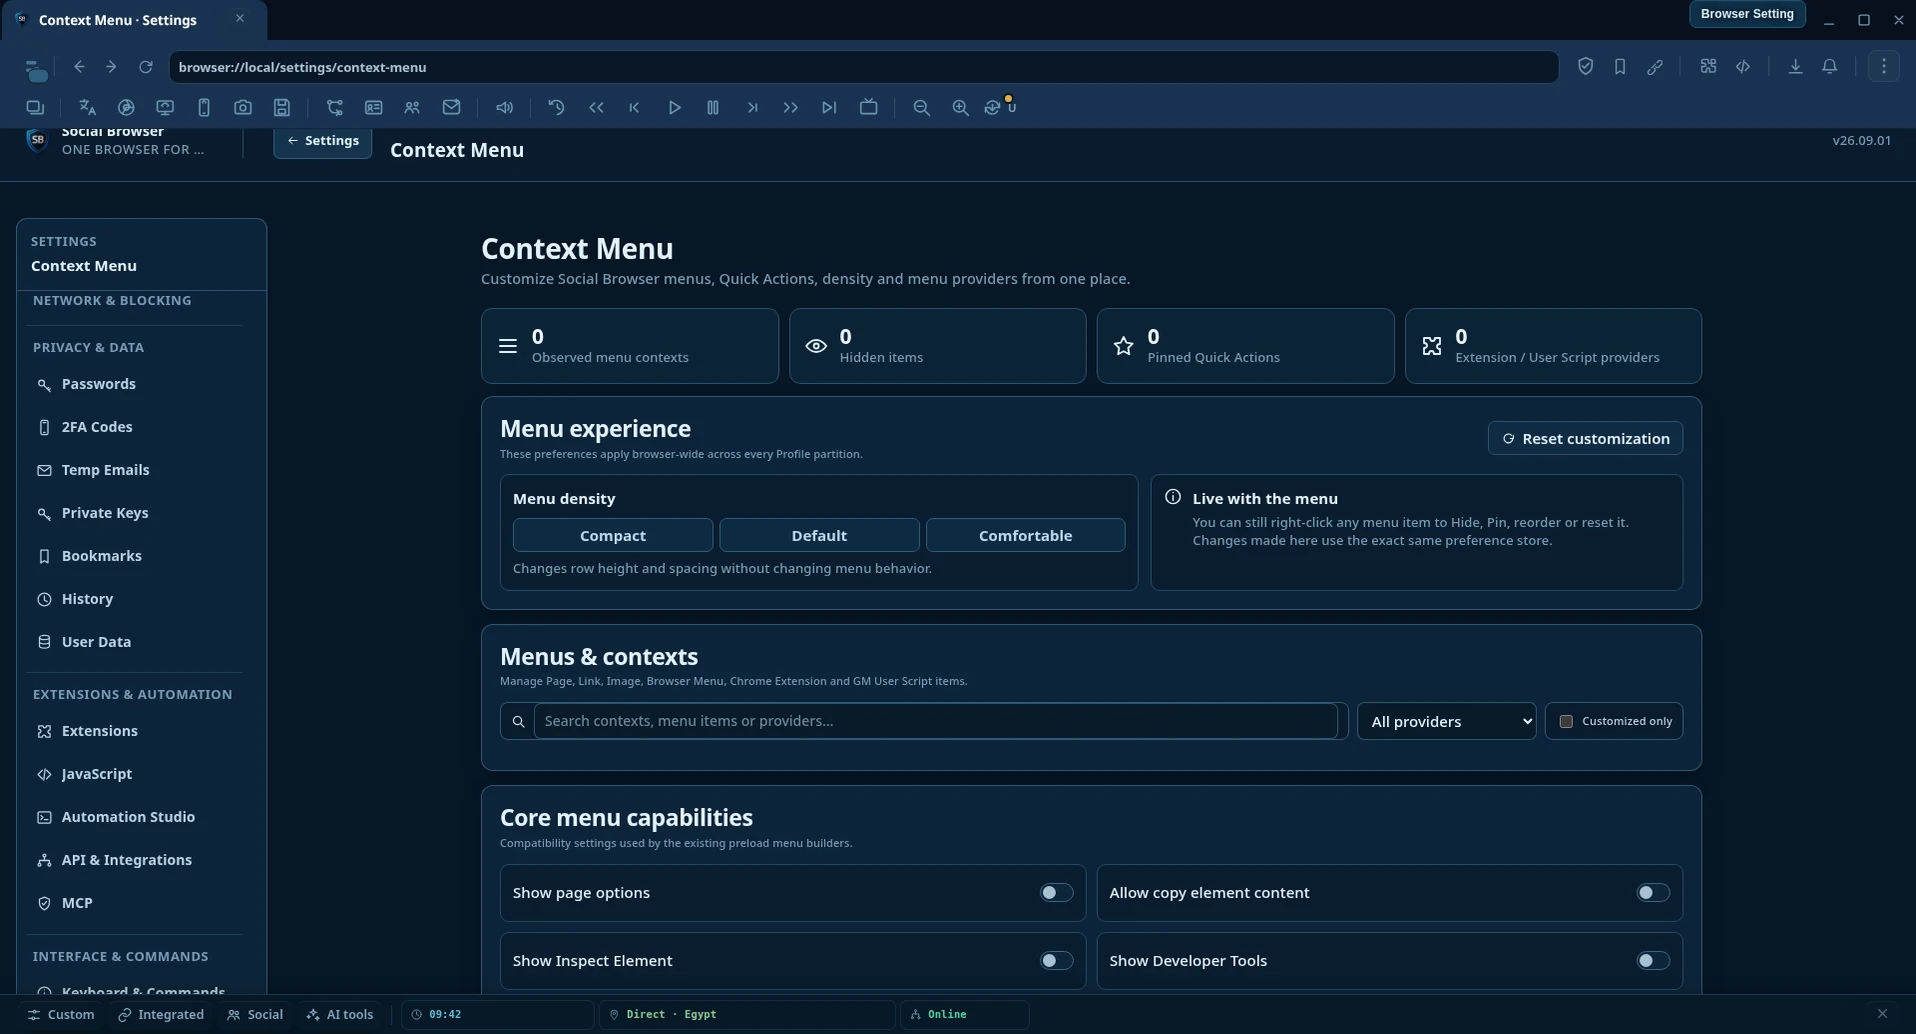Viewport: 1916px width, 1034px height.
Task: Click the zoom in magnifier icon
Action: point(960,108)
